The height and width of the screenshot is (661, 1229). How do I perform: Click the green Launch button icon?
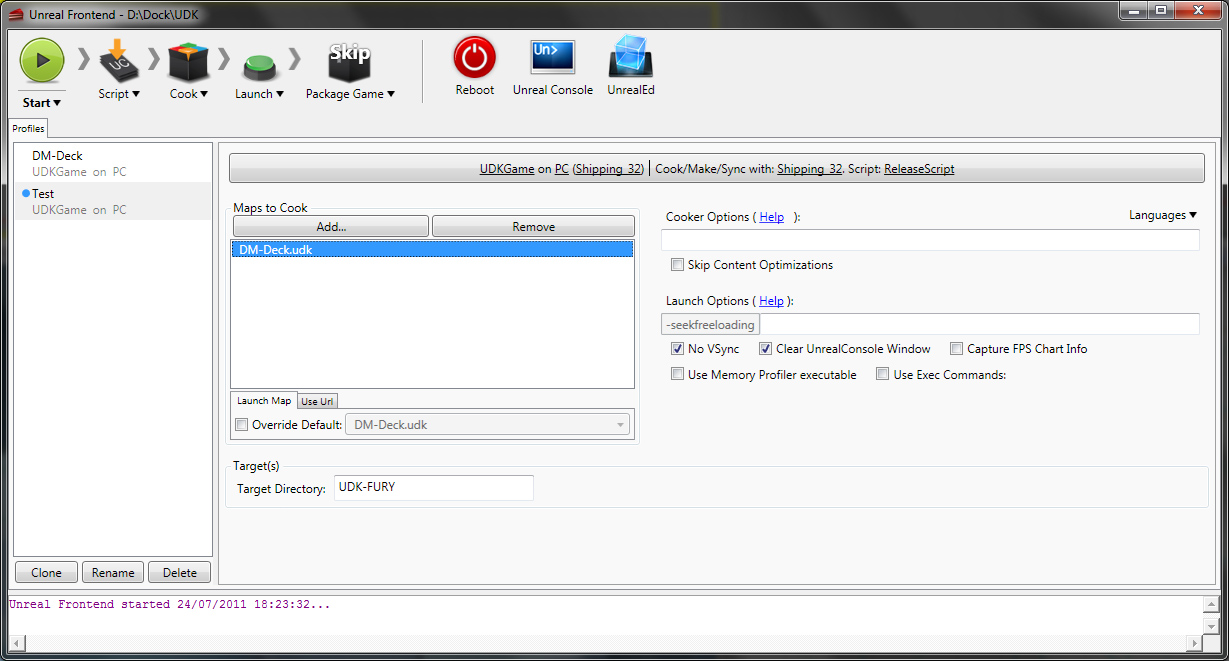(259, 65)
